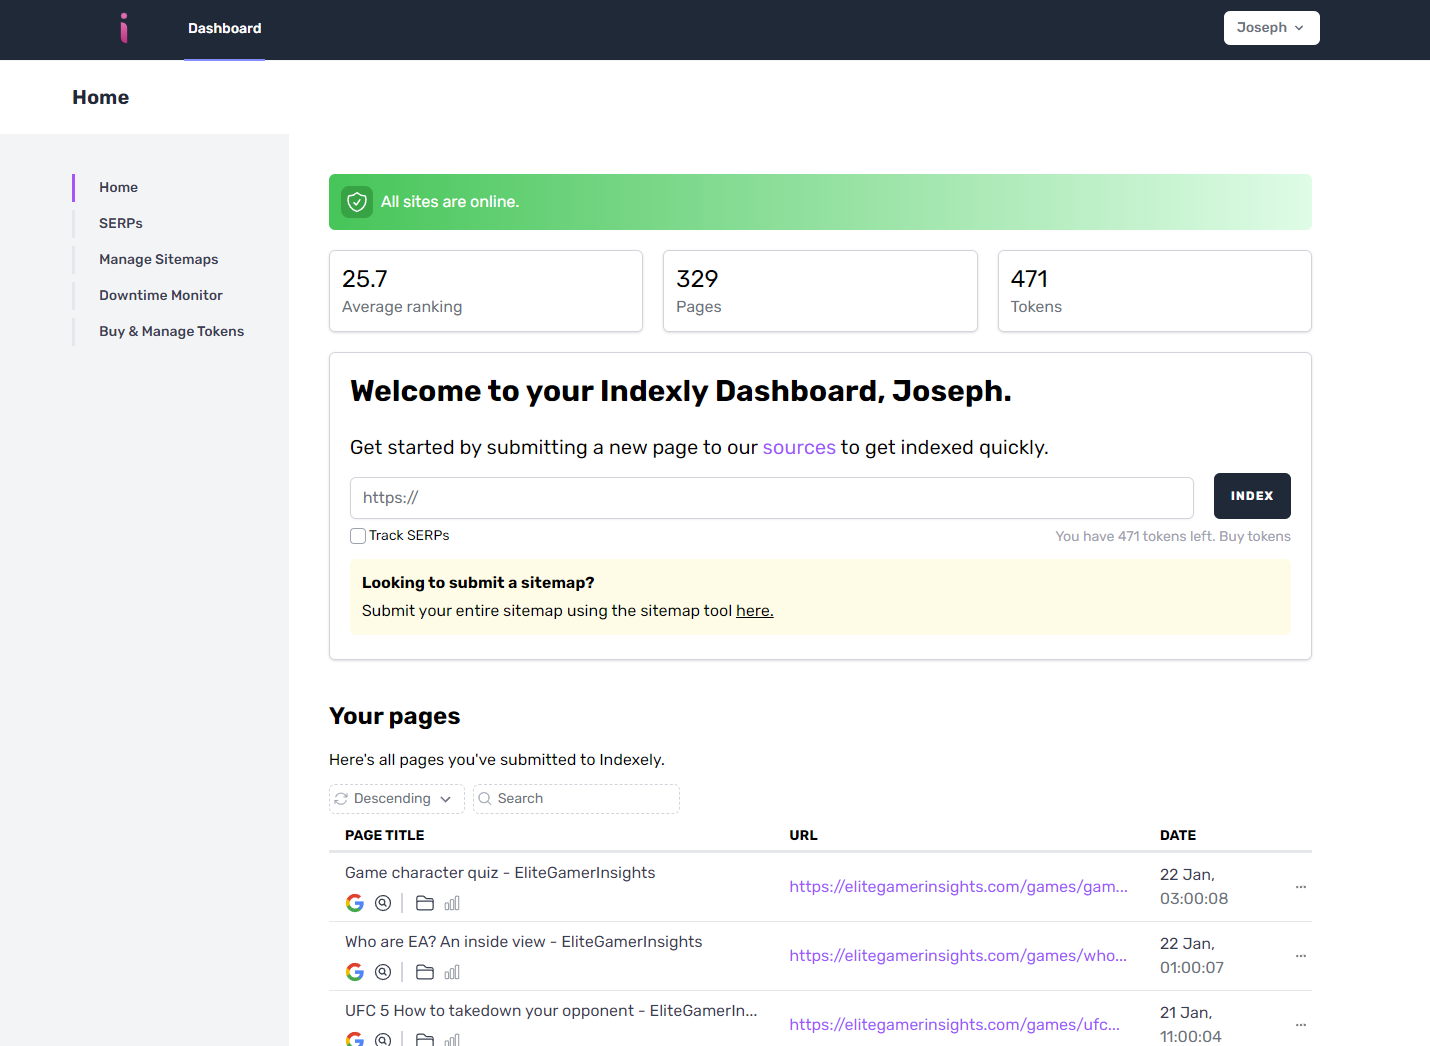
Task: Click Google icon for Game character quiz row
Action: pos(355,903)
